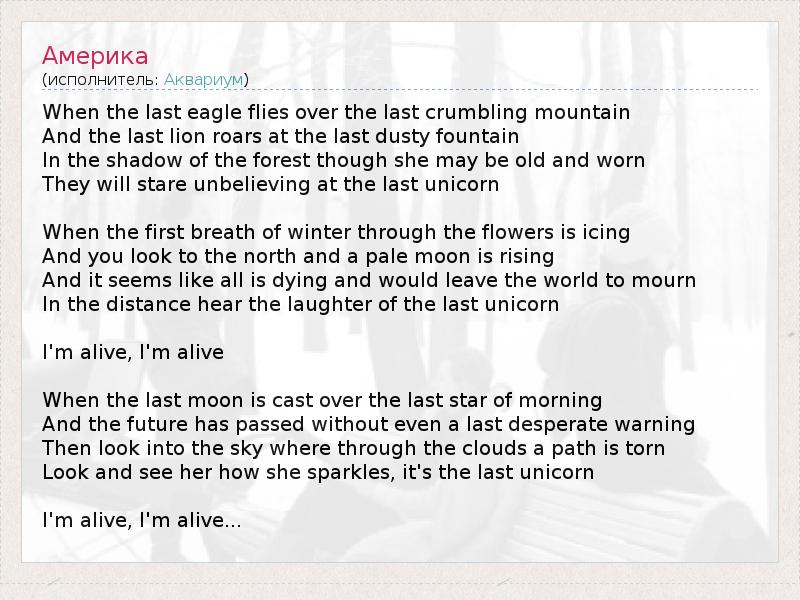Select the final 'I'm alive' line ending with ellipsis
Screen dimensions: 800x600
[141, 520]
